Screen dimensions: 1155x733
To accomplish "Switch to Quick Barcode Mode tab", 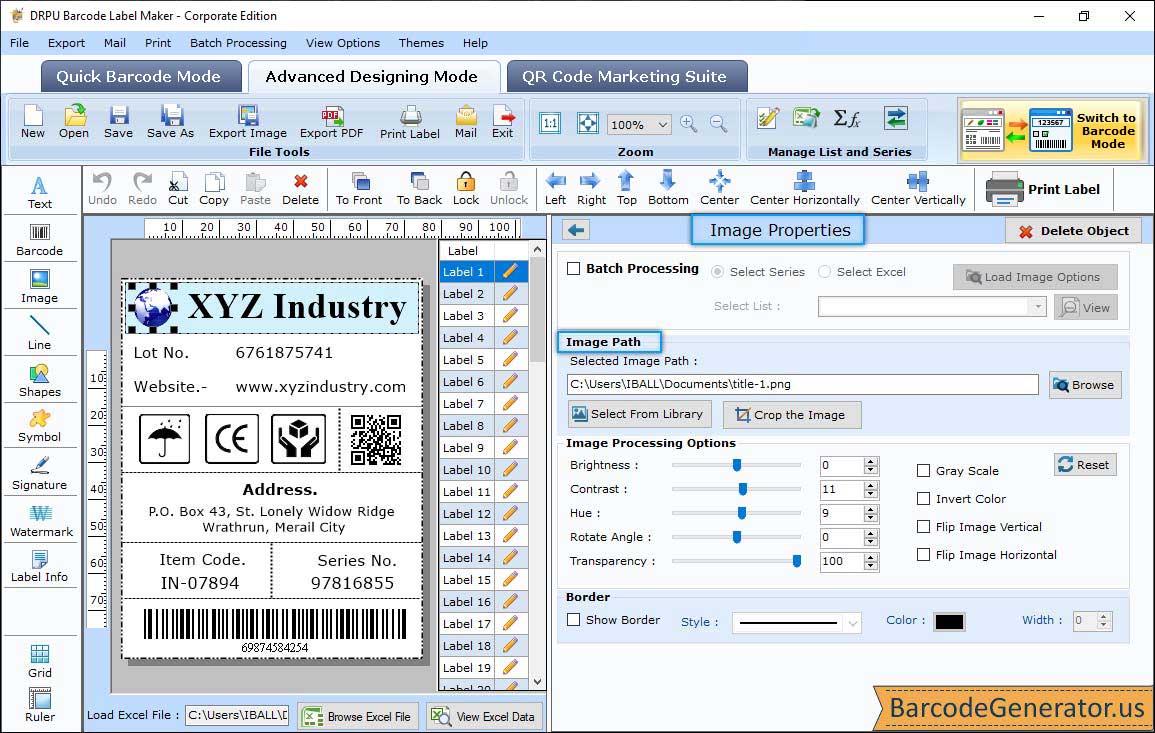I will click(x=139, y=77).
